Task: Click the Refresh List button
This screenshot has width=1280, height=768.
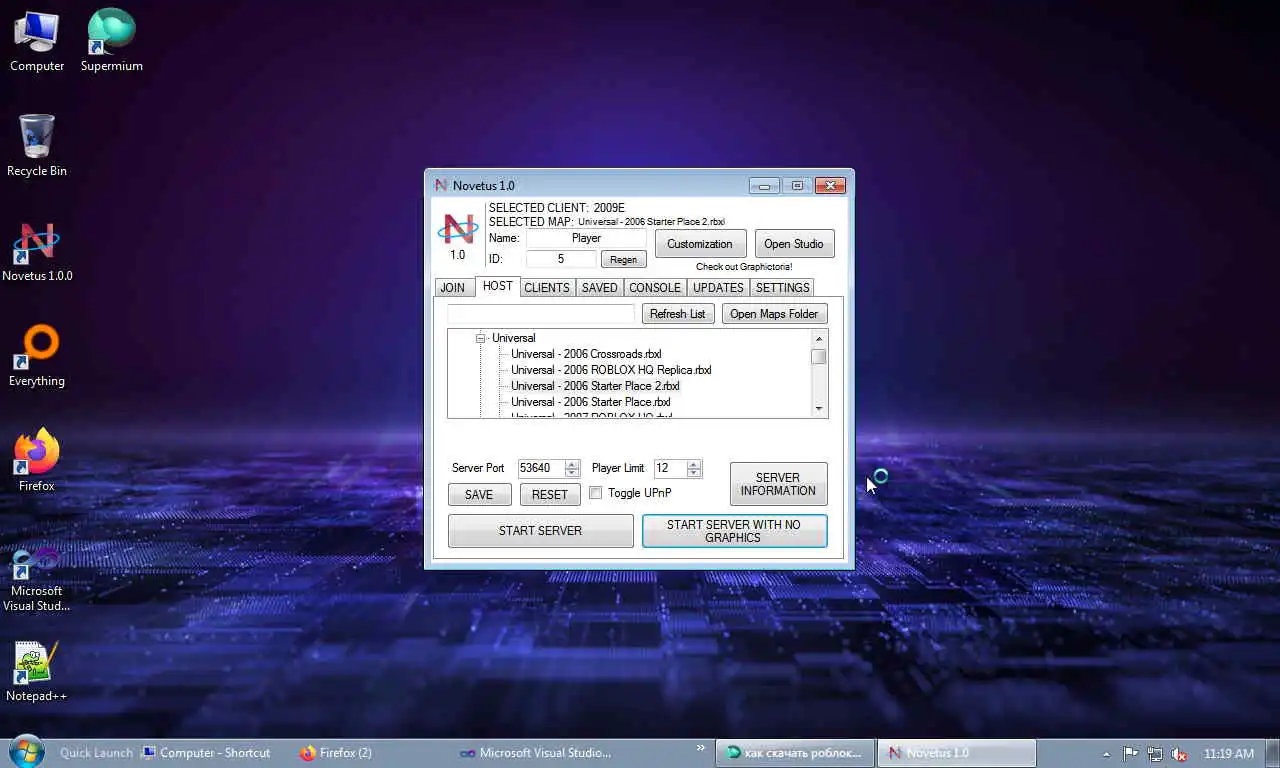Action: (x=677, y=314)
